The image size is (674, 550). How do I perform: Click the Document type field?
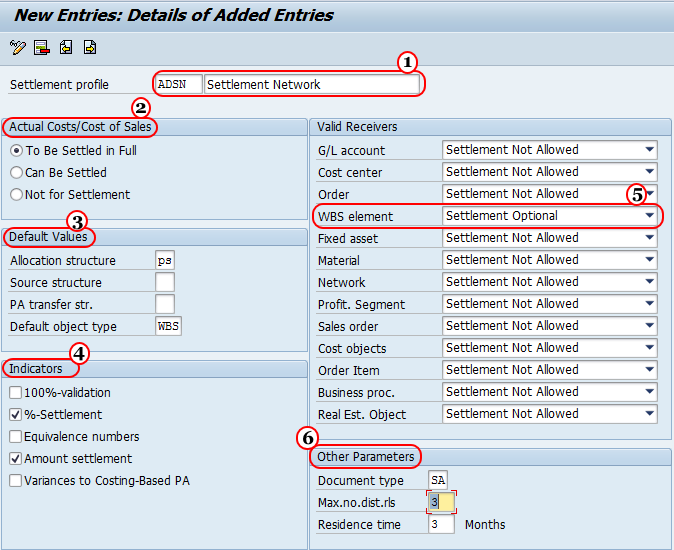pyautogui.click(x=438, y=481)
